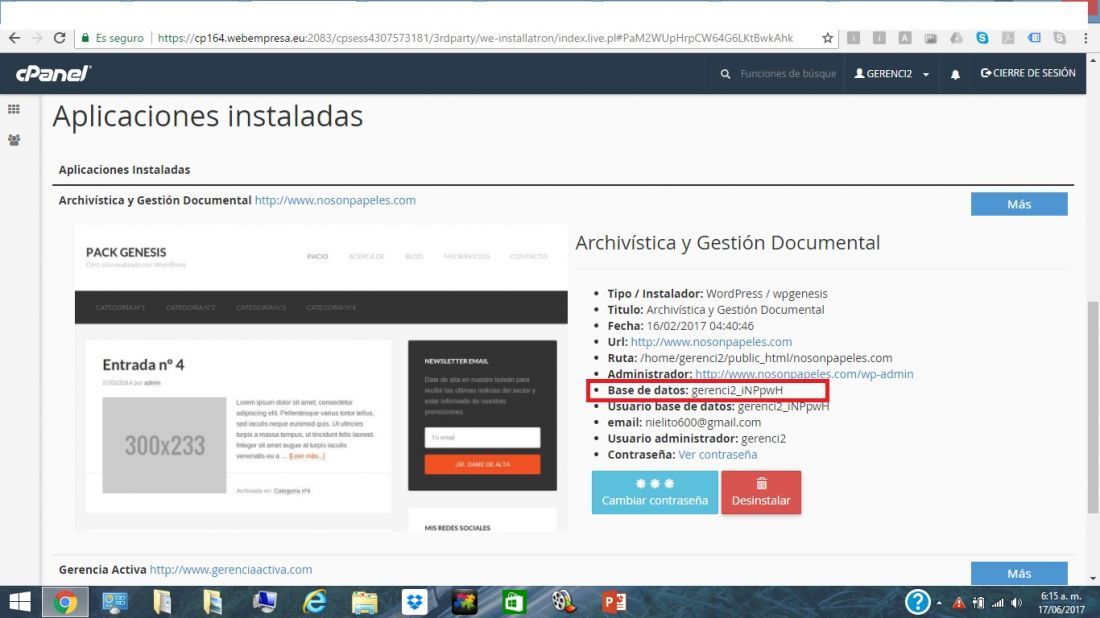
Task: Click Ver contraseña link
Action: click(x=717, y=455)
